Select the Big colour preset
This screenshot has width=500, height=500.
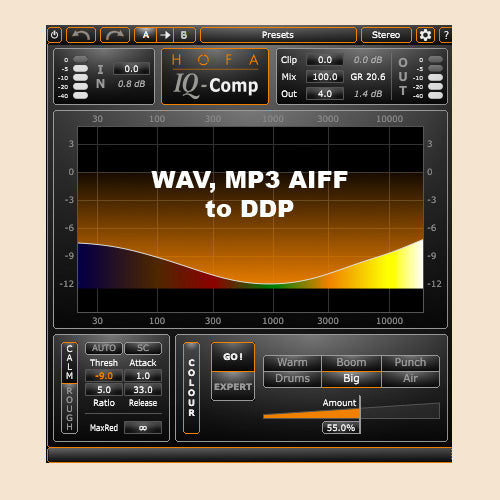[351, 379]
